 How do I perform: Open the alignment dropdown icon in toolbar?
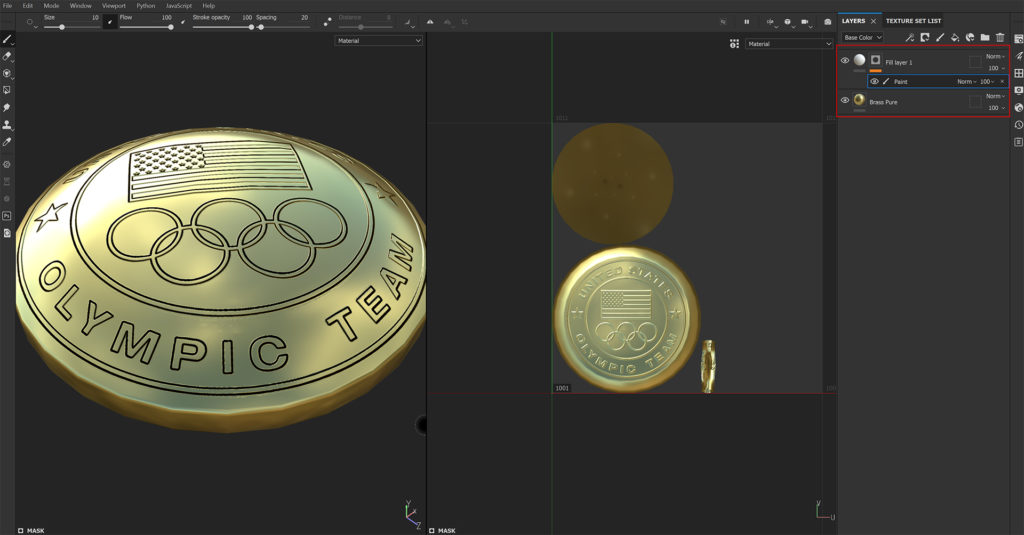[409, 23]
